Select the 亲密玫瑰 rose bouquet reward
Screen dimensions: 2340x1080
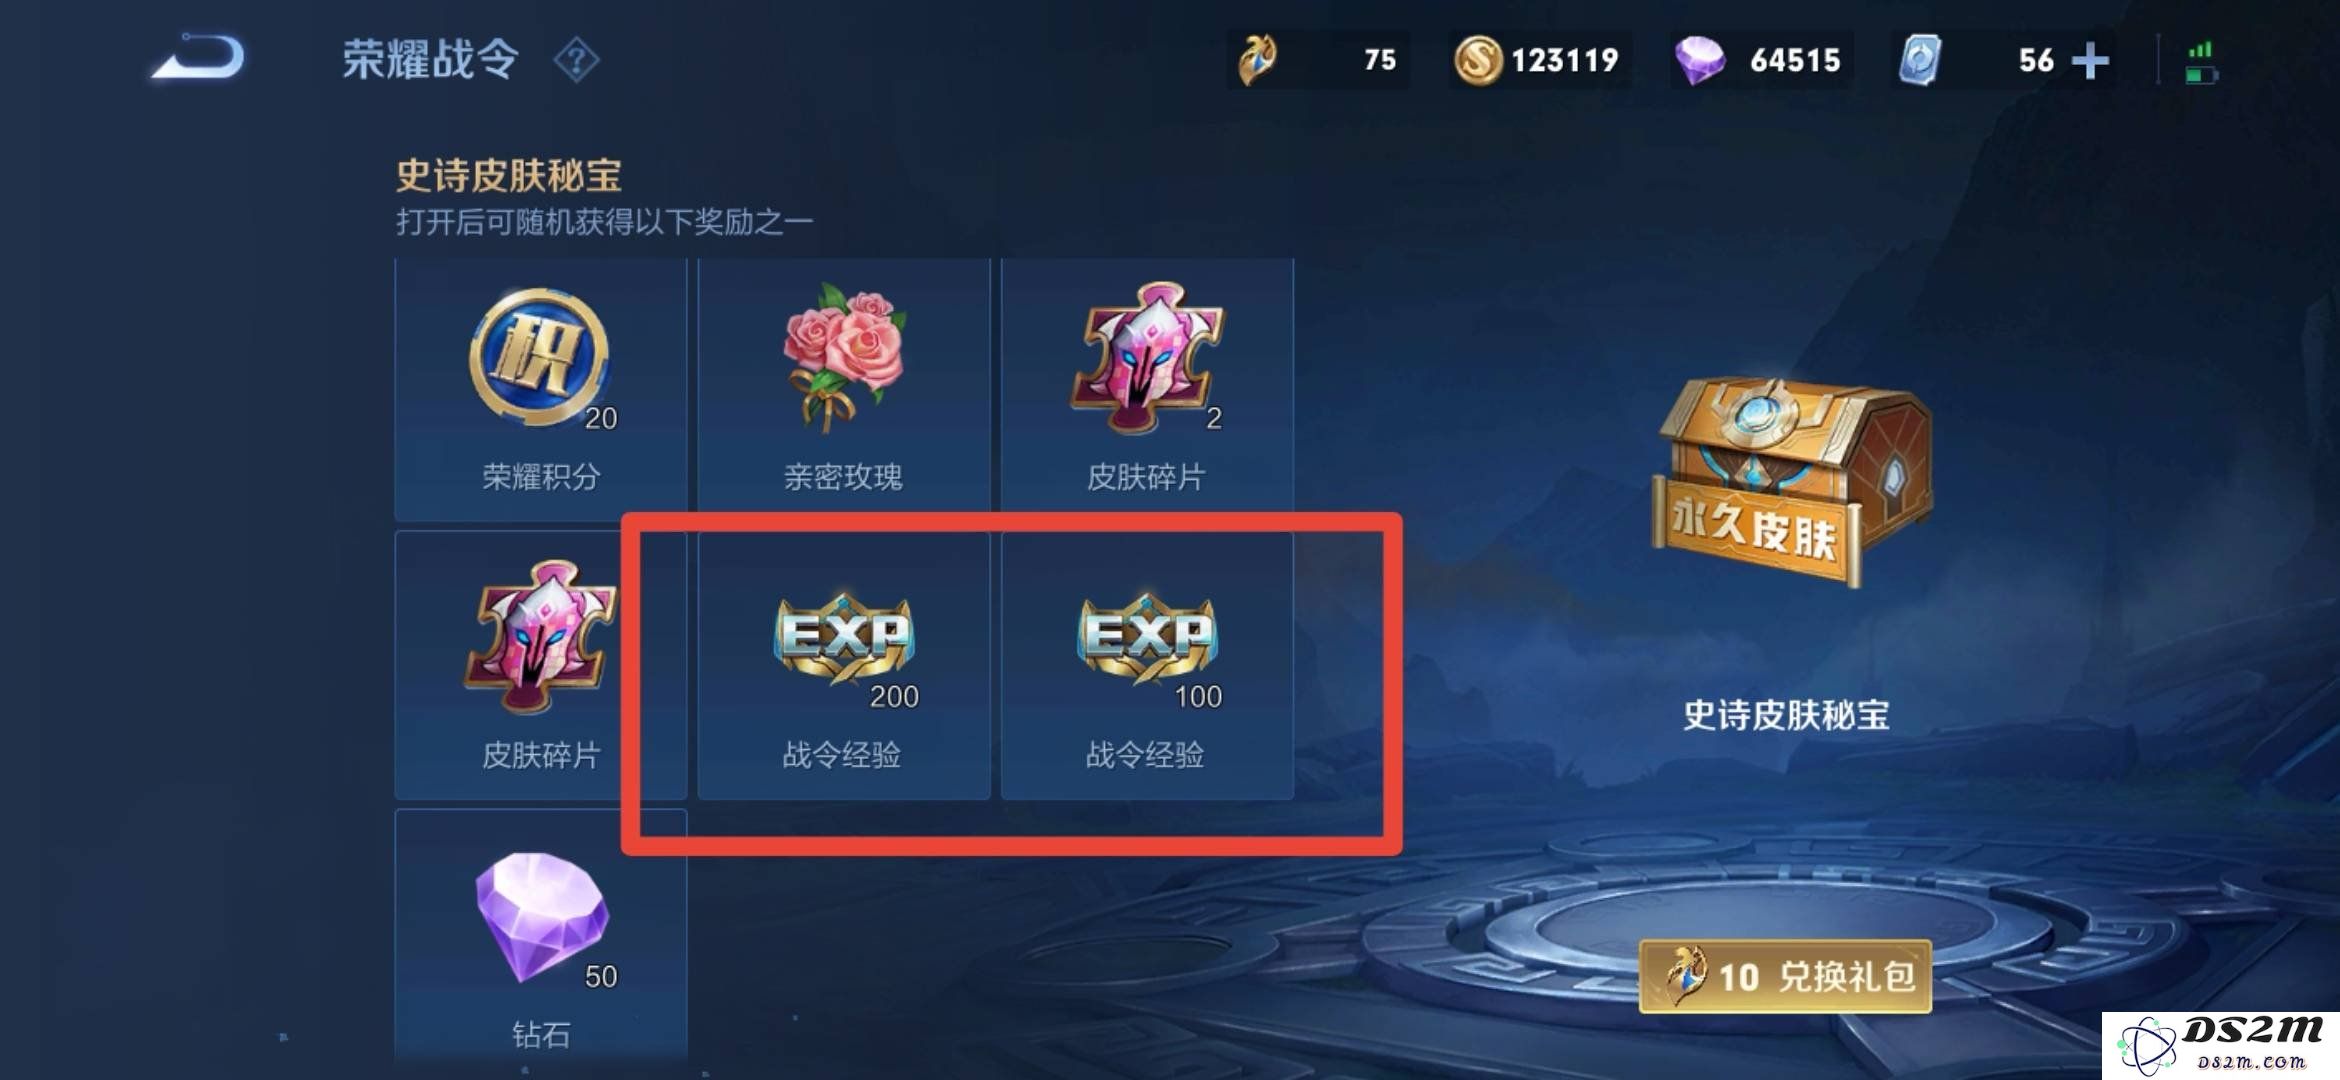[x=844, y=390]
